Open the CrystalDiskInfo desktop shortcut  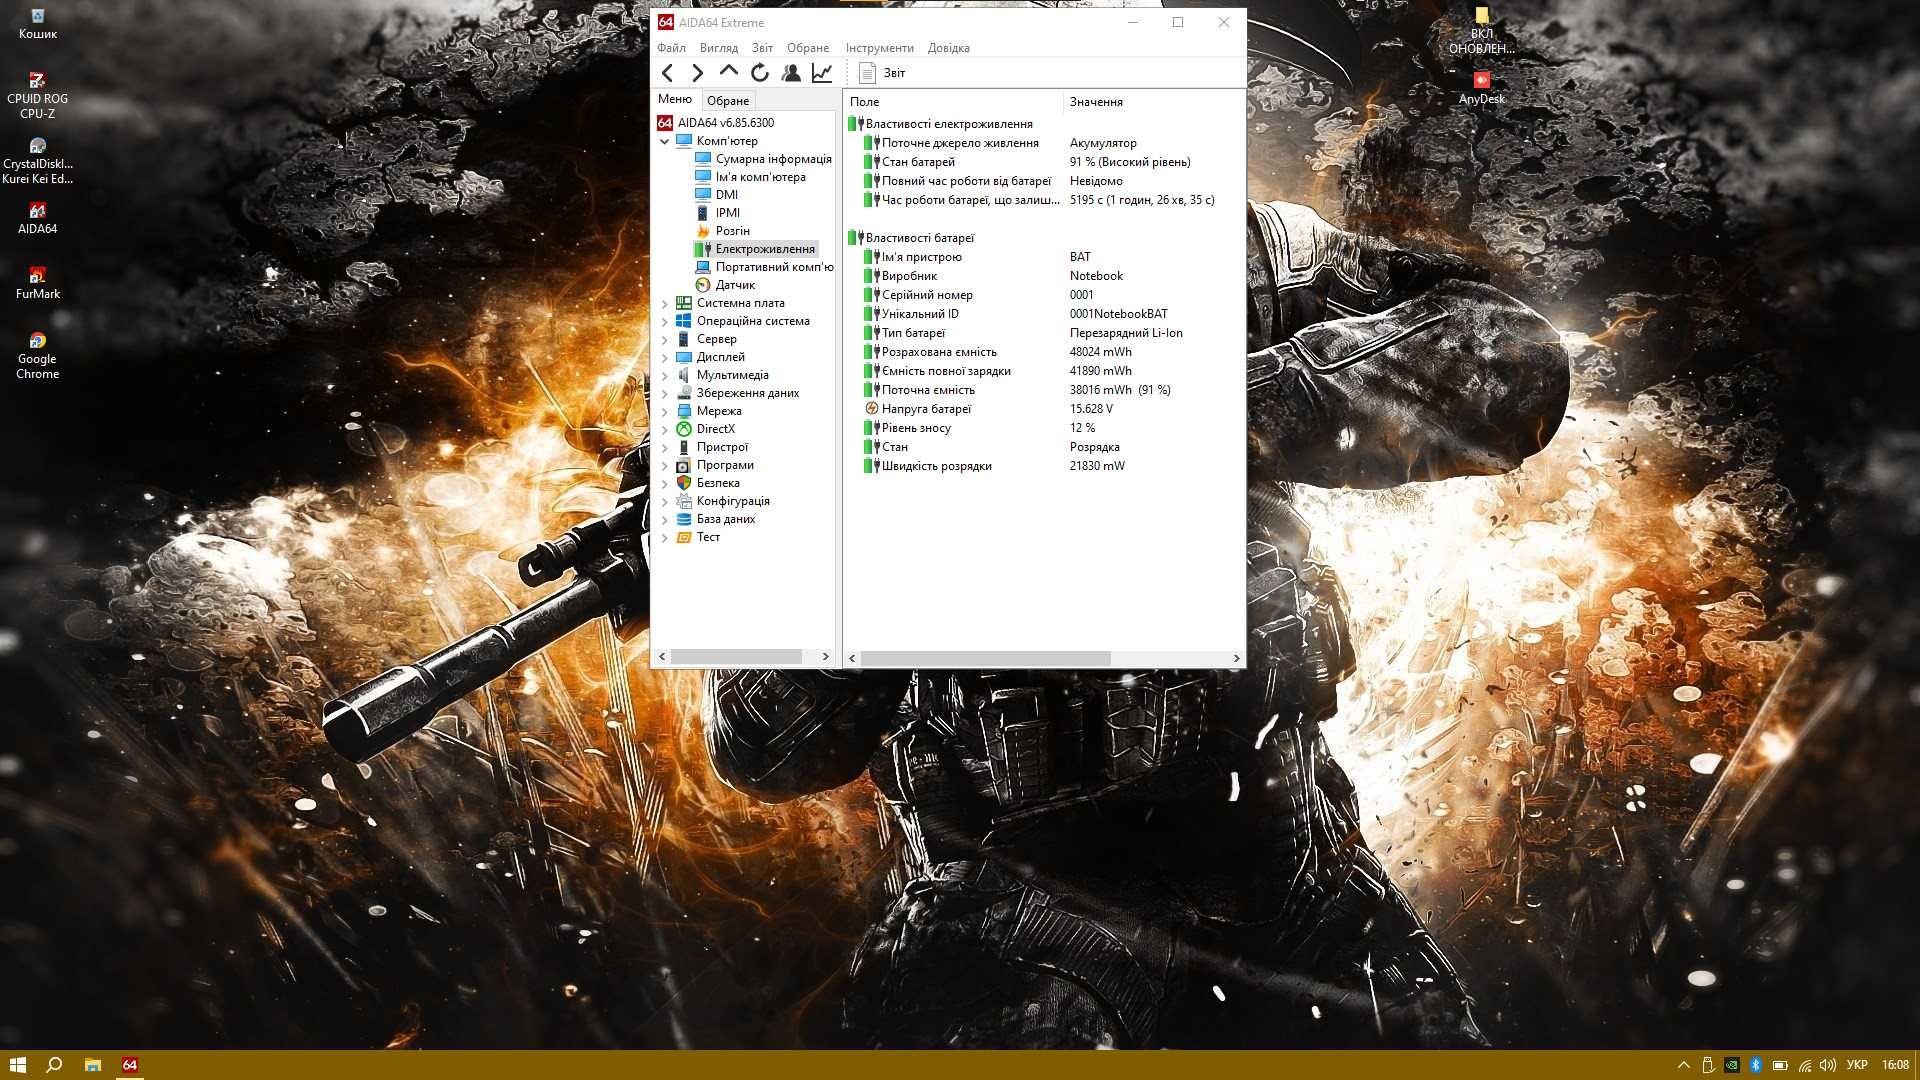tap(37, 160)
